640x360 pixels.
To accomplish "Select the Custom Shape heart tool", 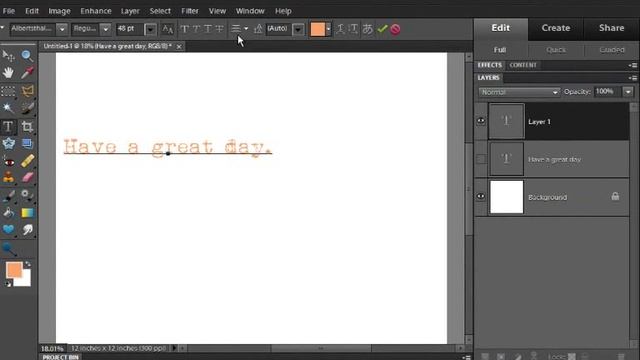I will point(8,230).
